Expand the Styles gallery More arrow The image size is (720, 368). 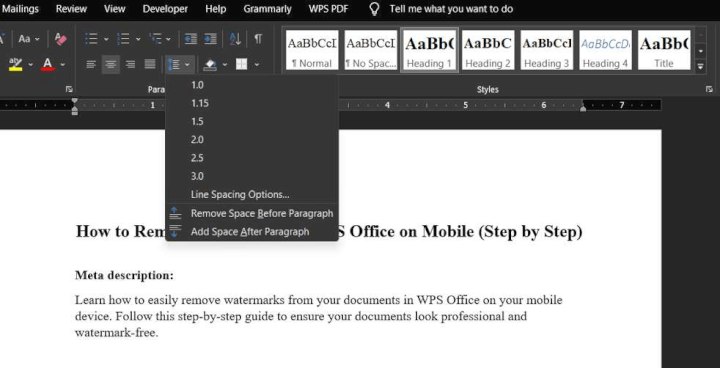pyautogui.click(x=700, y=66)
